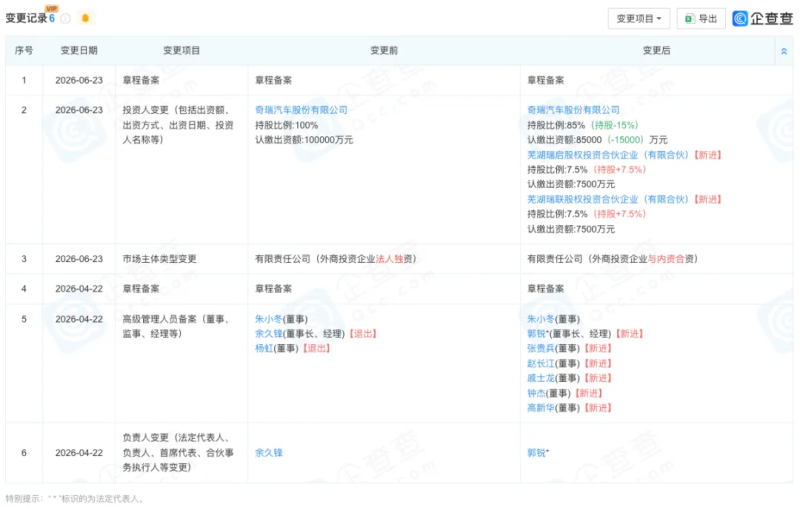Screen dimensions: 800x507
Task: Click the 变更前 column header
Action: coord(384,50)
